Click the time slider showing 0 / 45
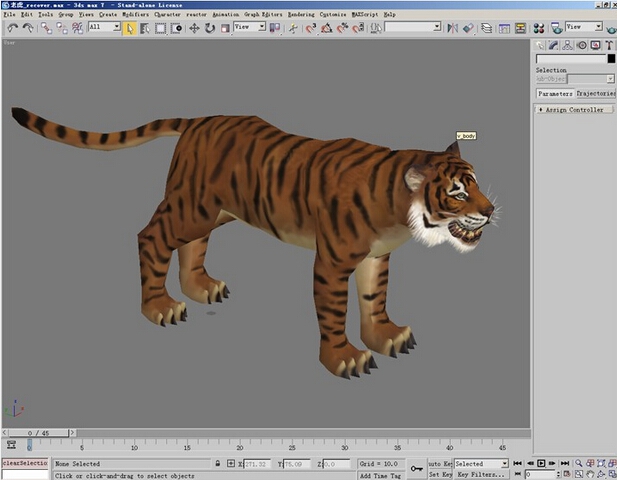Image resolution: width=617 pixels, height=480 pixels. 38,433
